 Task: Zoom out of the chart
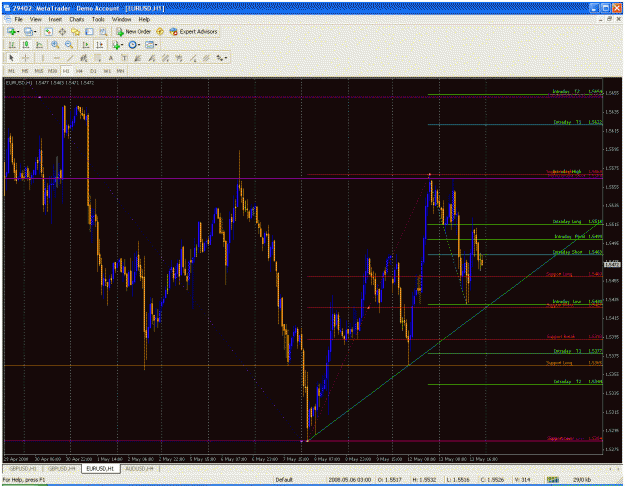[69, 45]
